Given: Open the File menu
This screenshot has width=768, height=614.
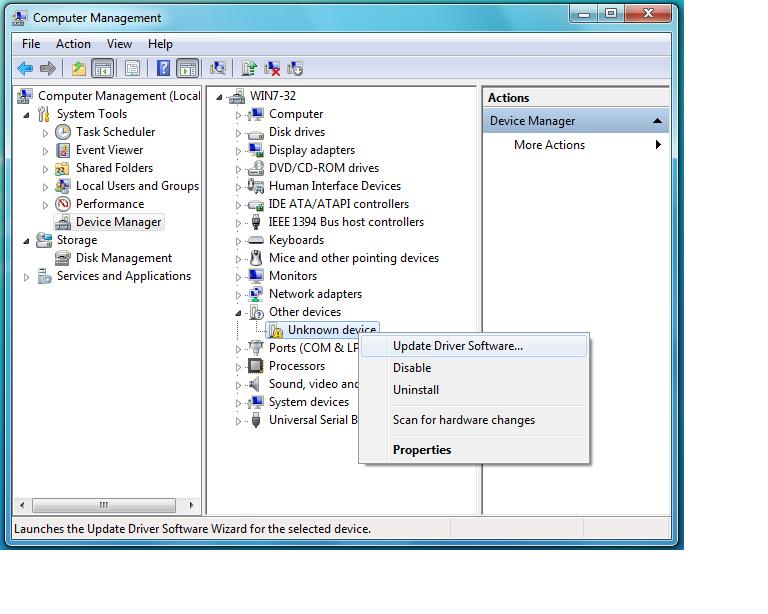Looking at the screenshot, I should point(31,44).
